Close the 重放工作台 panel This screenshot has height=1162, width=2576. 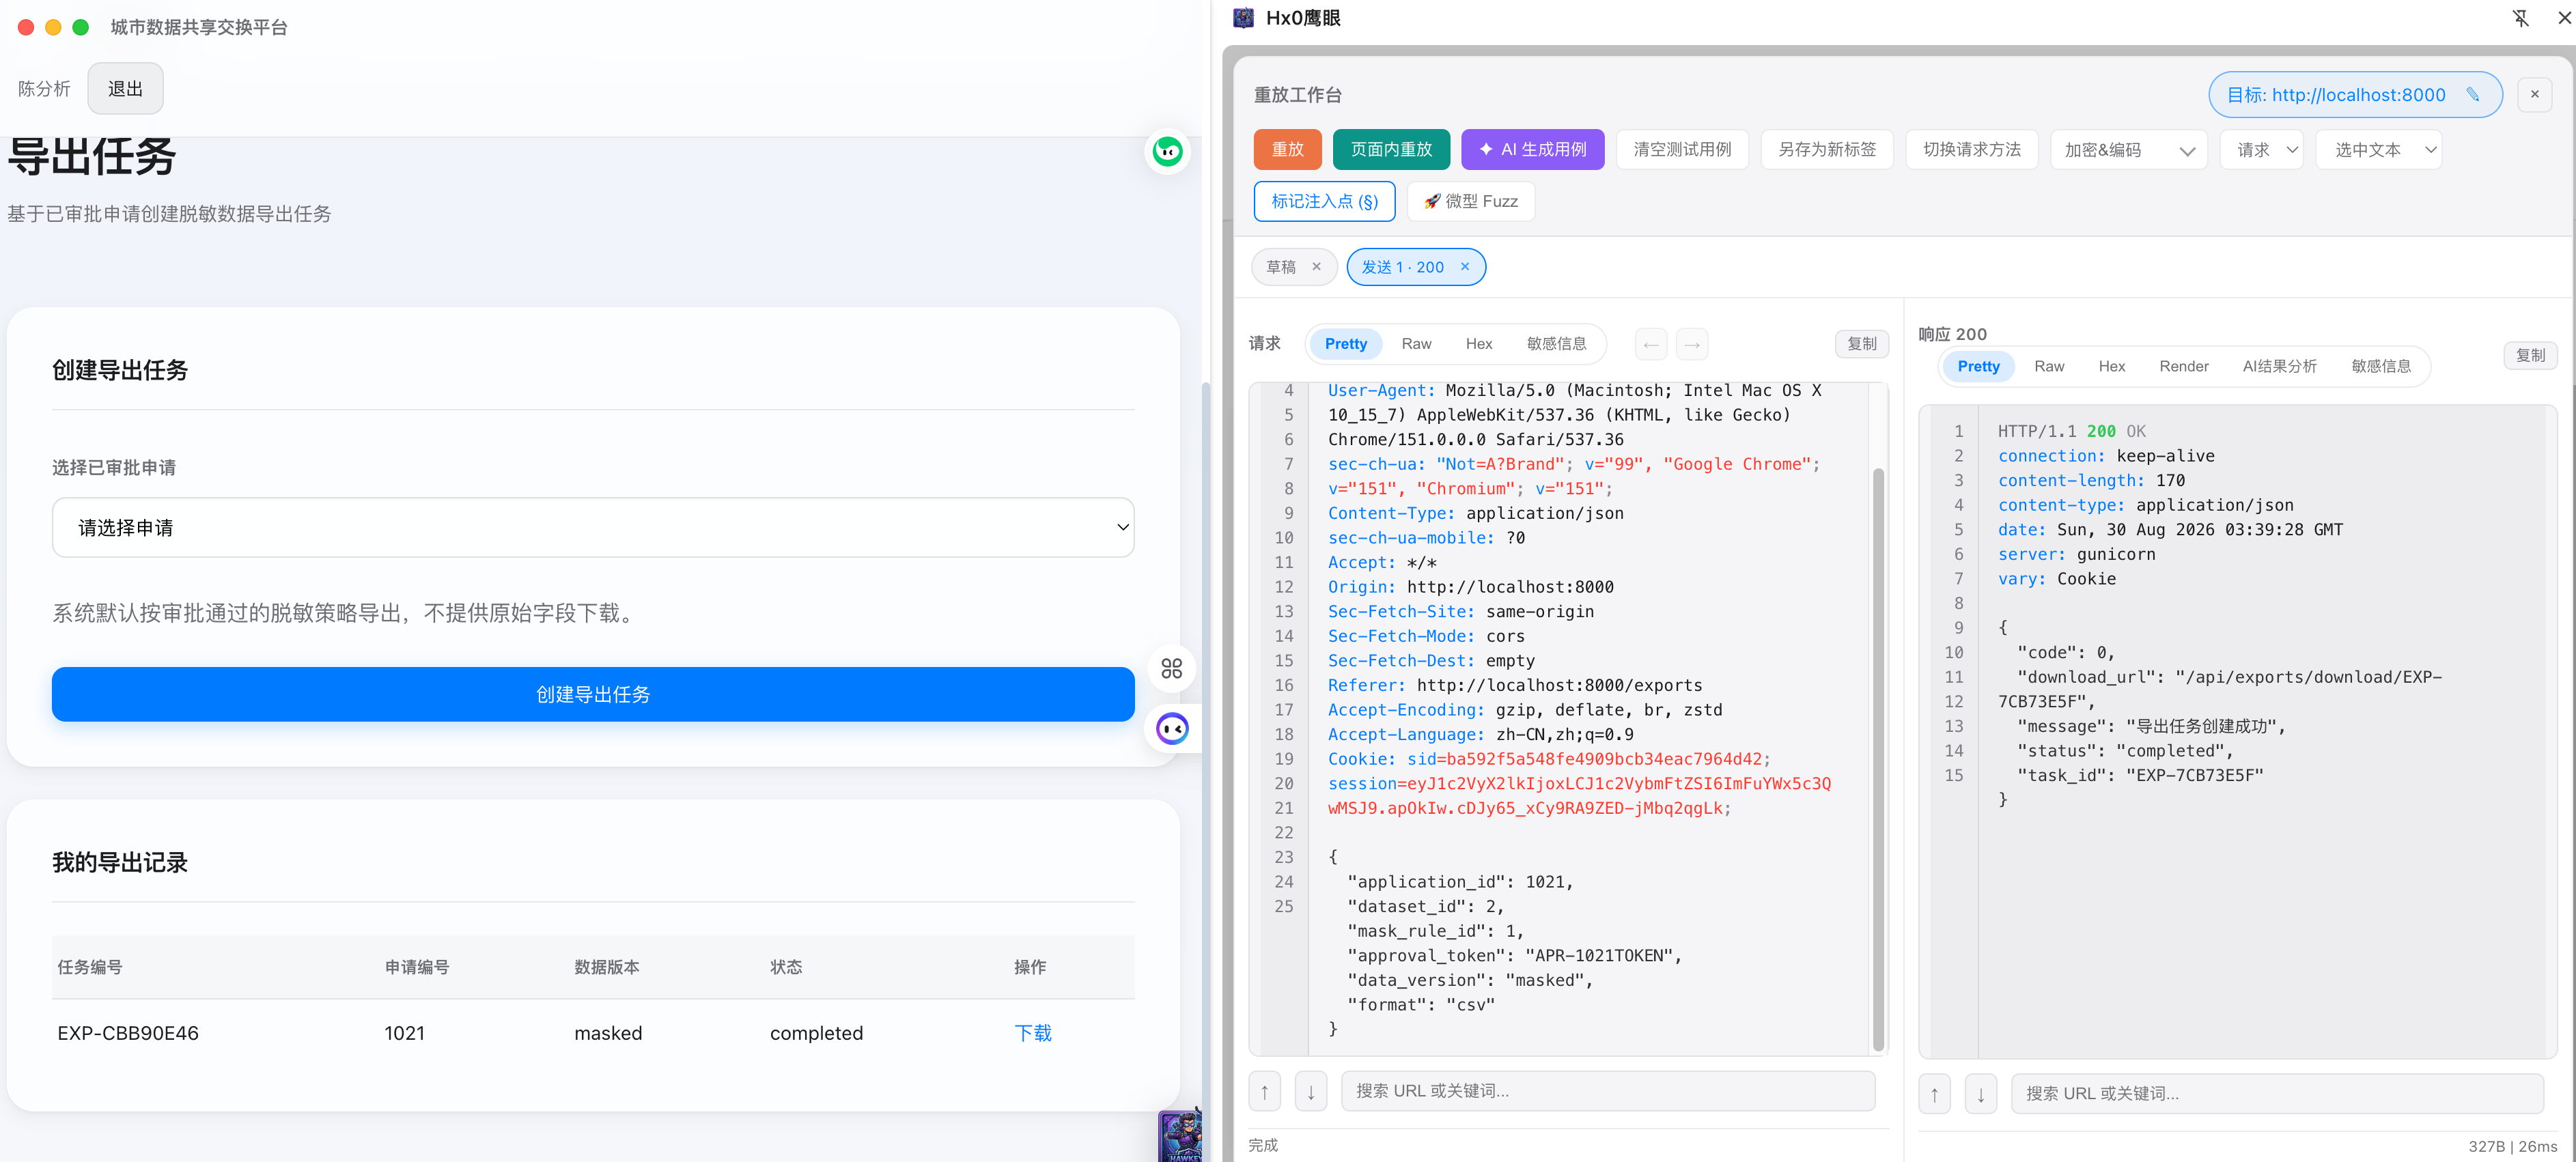2534,95
